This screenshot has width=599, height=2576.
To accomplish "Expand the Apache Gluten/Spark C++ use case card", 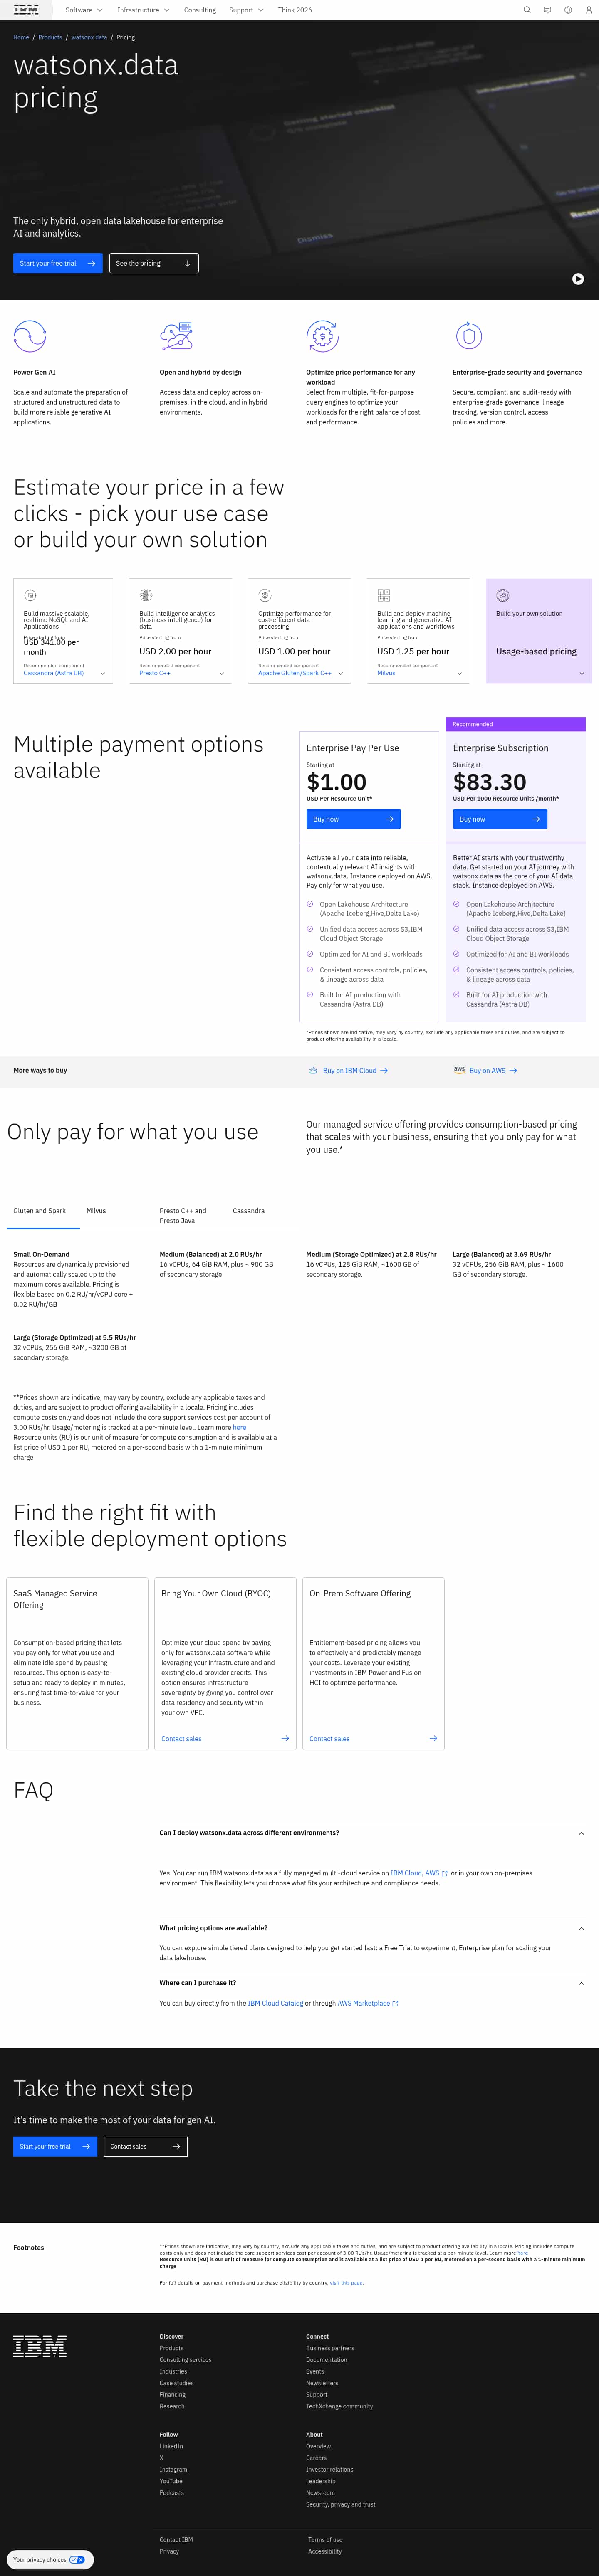I will 340,673.
